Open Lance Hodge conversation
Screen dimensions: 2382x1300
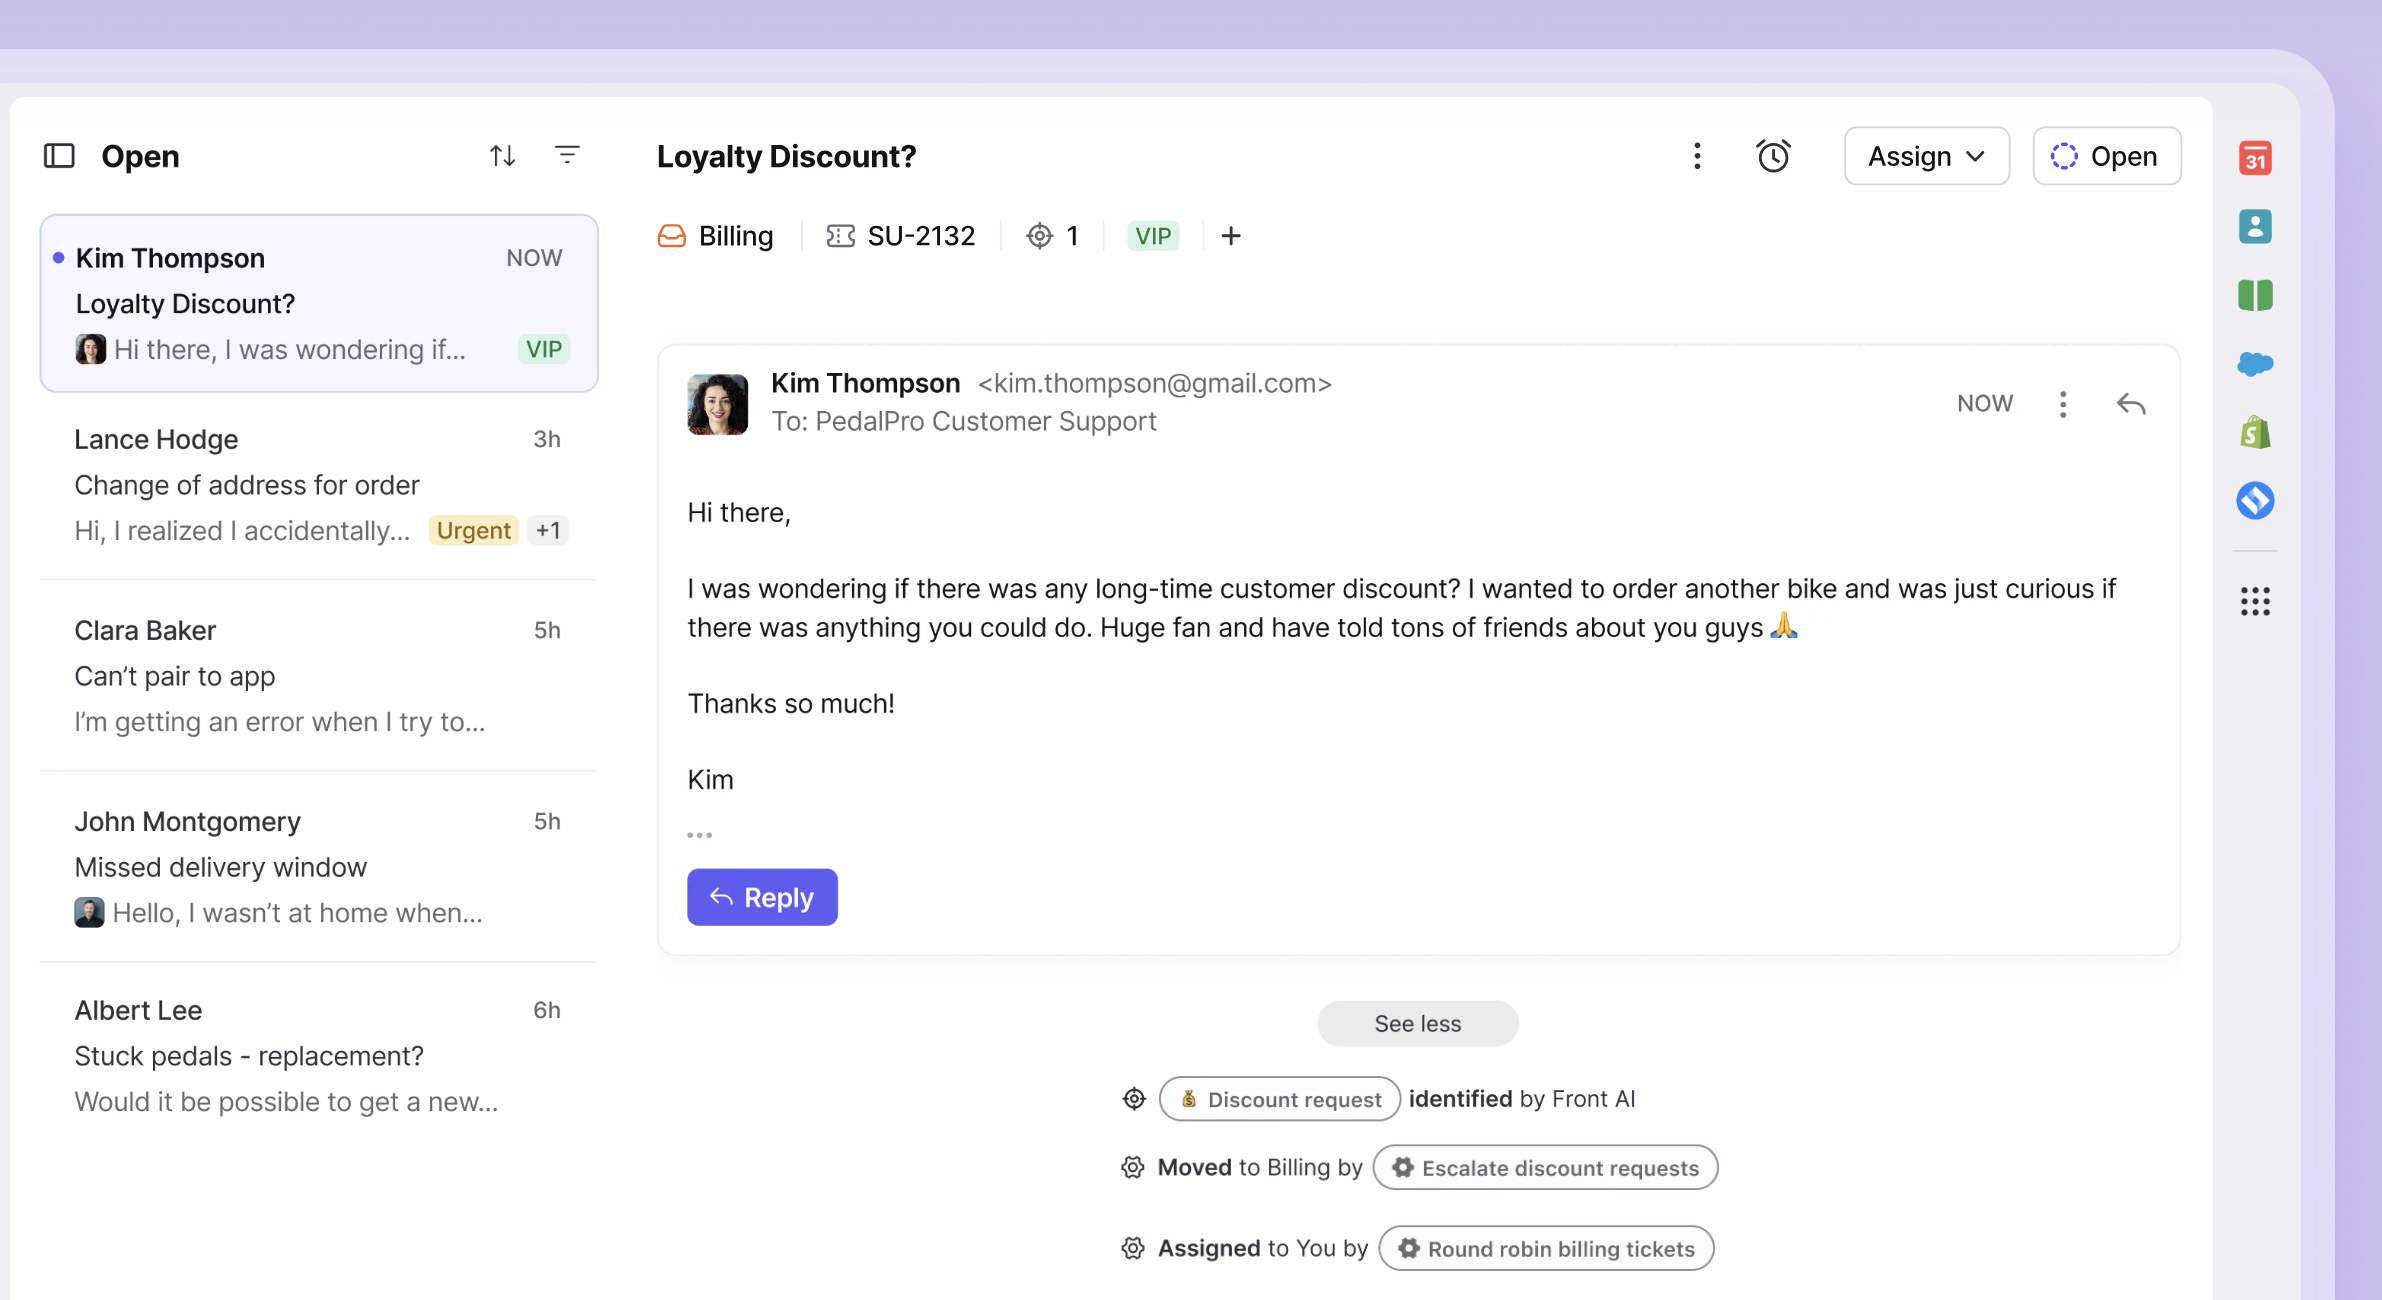pos(319,485)
